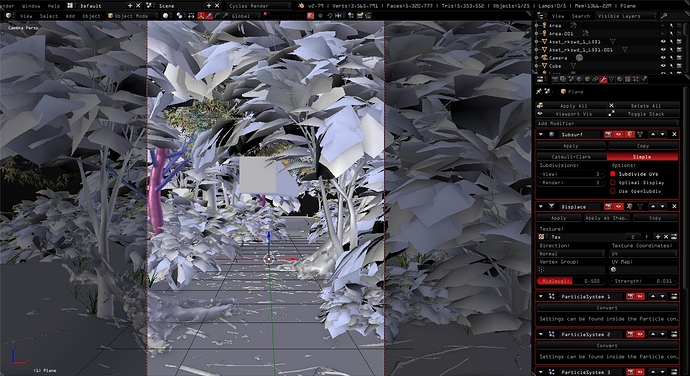Image resolution: width=690 pixels, height=376 pixels.
Task: Click the viewport shading sphere icon
Action: pos(165,16)
